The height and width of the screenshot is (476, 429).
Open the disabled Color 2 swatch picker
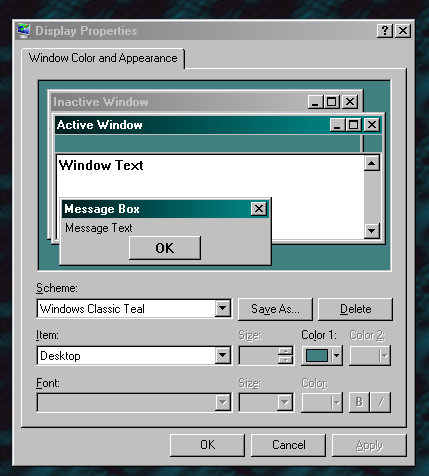[370, 356]
